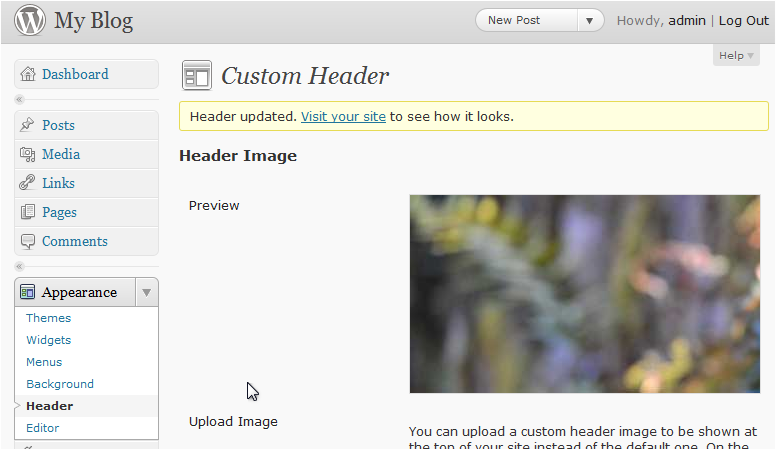Click the WordPress logo icon
The height and width of the screenshot is (450, 776).
(30, 20)
